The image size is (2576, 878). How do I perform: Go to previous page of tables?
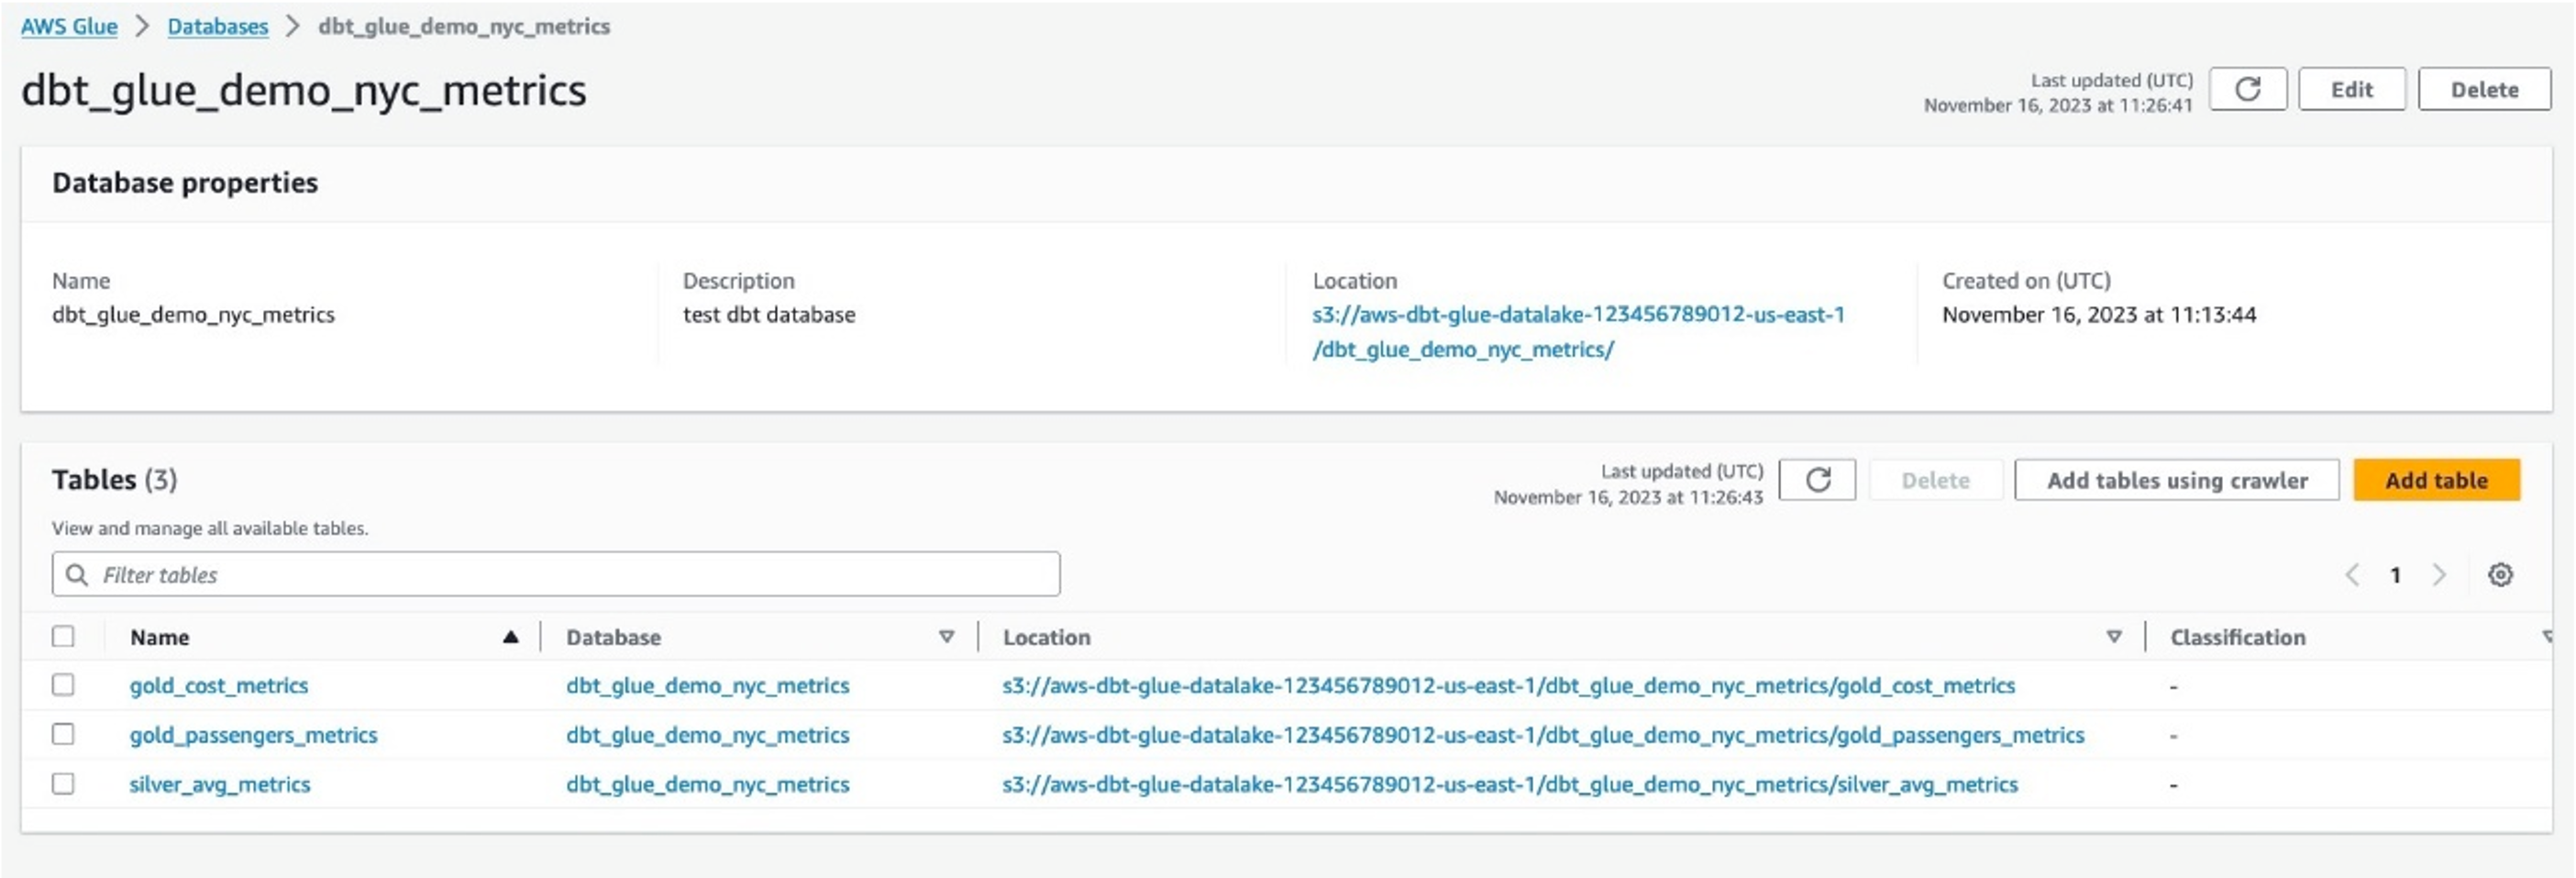point(2352,575)
